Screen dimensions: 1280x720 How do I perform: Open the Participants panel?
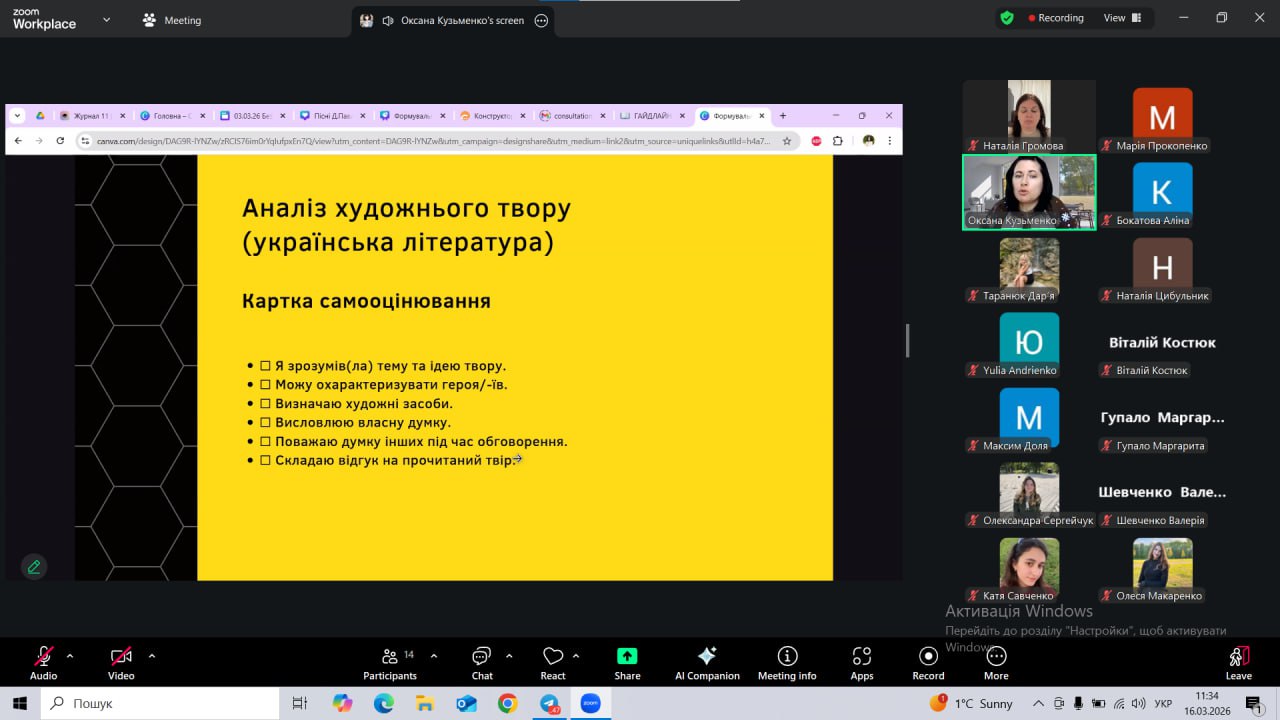click(390, 662)
